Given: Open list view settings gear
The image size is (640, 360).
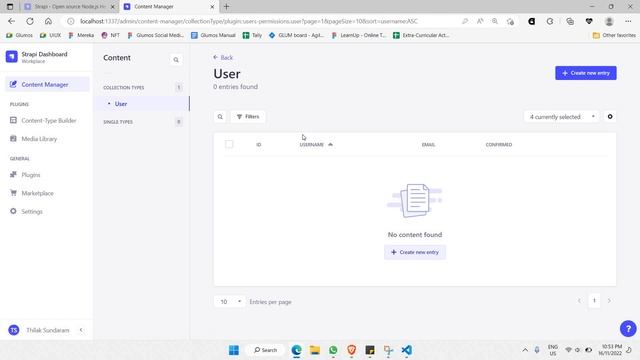Looking at the screenshot, I should pos(610,117).
